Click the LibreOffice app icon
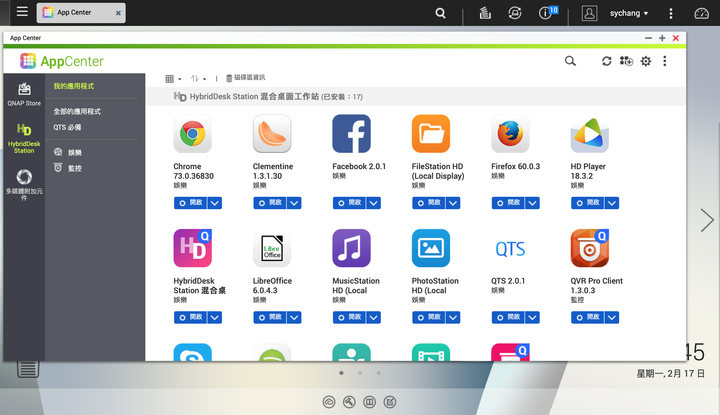The height and width of the screenshot is (415, 720). click(272, 248)
